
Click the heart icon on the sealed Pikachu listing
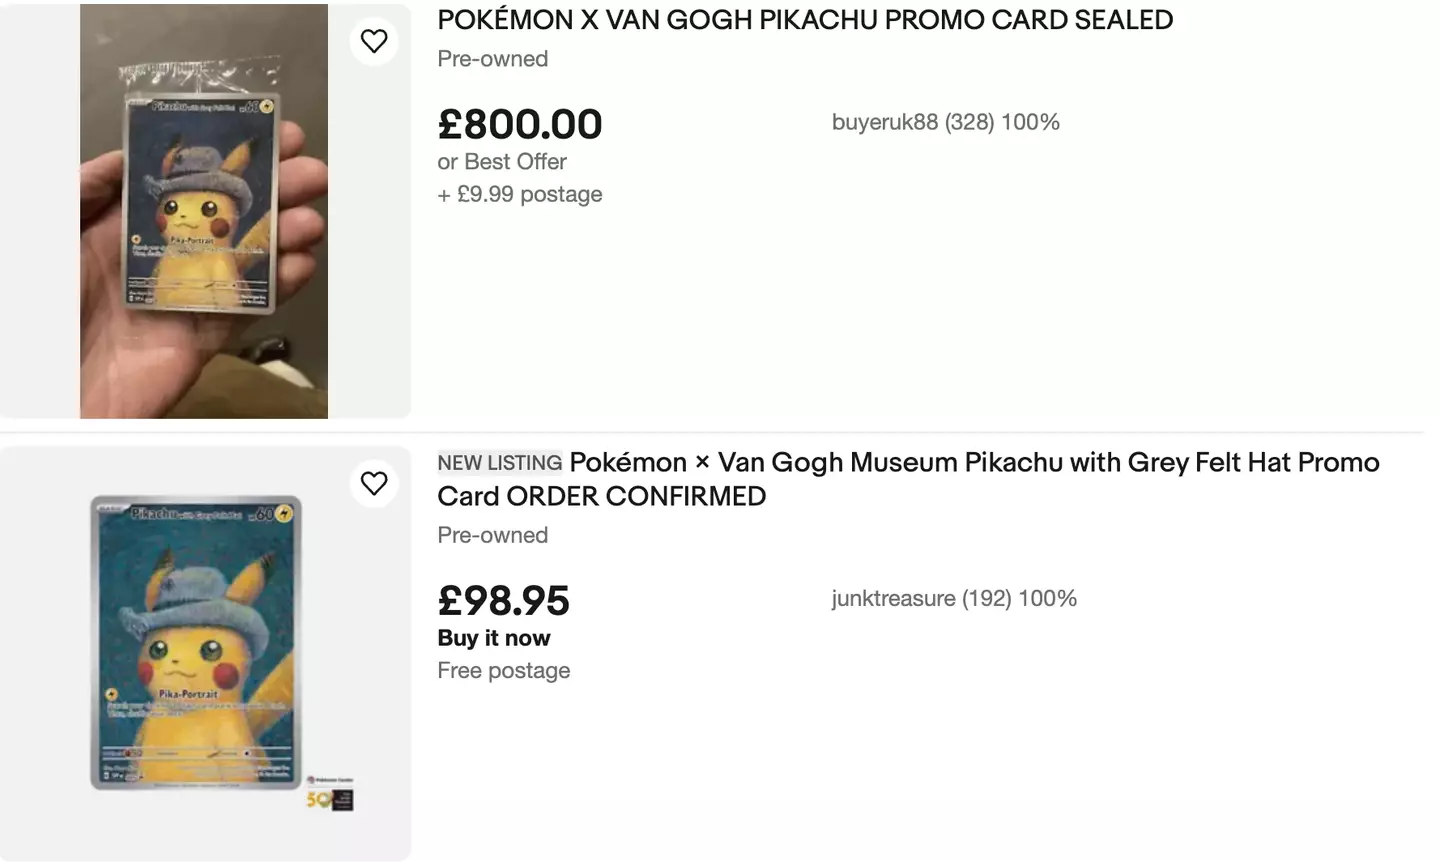coord(374,41)
